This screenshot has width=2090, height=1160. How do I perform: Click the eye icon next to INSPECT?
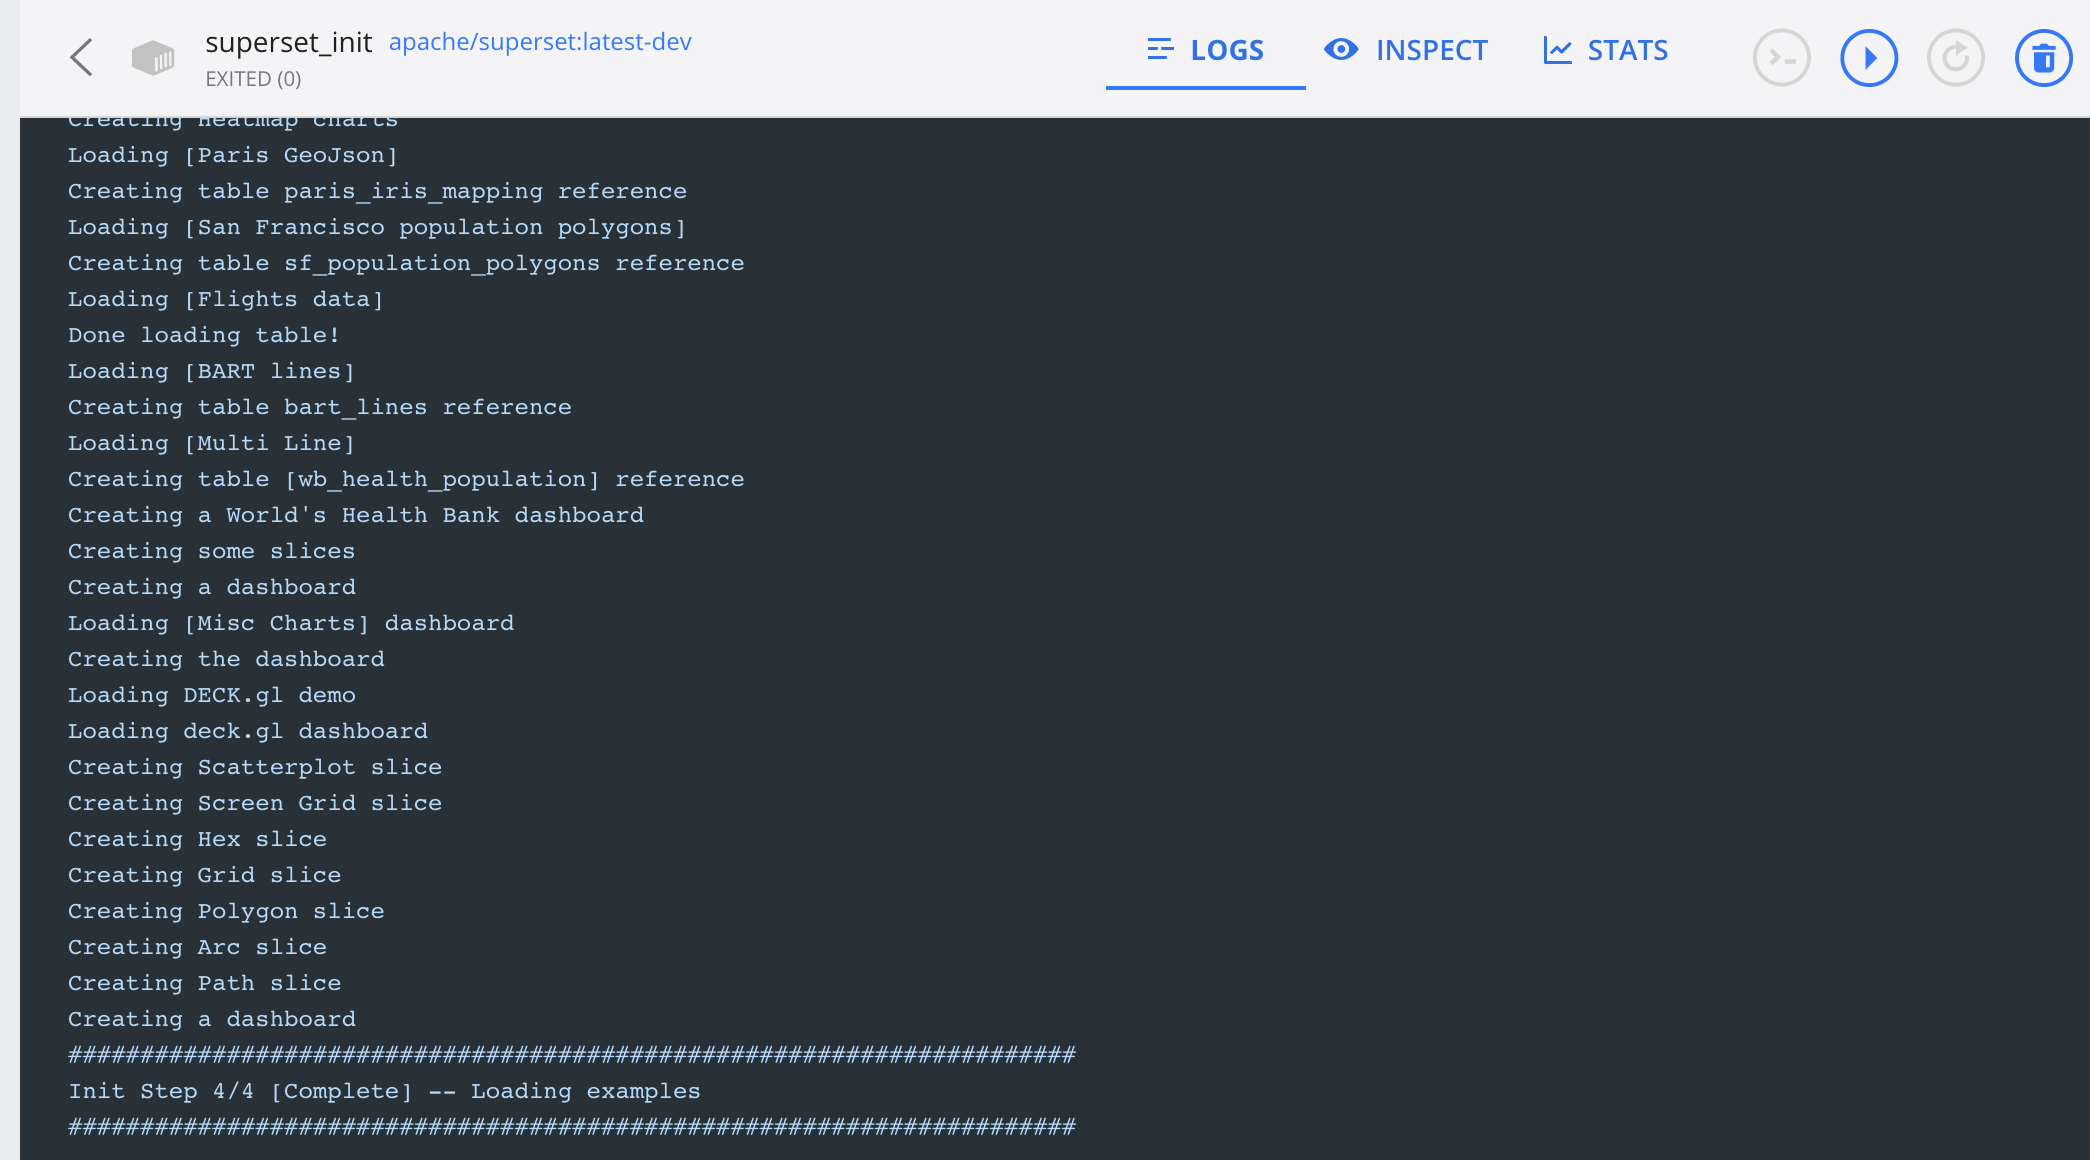pyautogui.click(x=1341, y=49)
